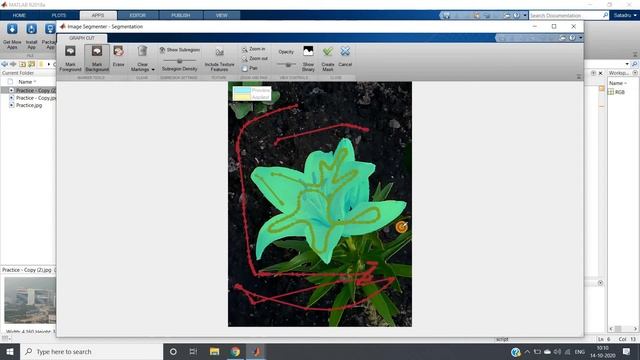
Task: Open MATLAB toolstrip help icon
Action: [516, 16]
